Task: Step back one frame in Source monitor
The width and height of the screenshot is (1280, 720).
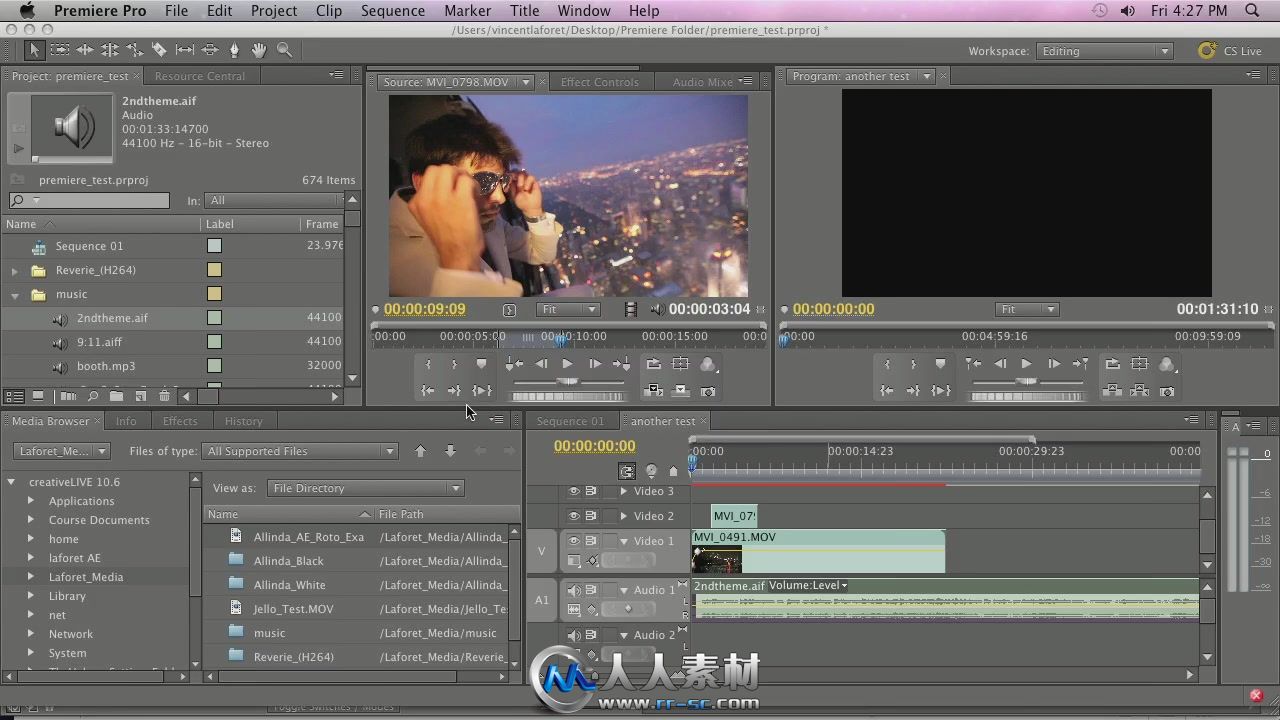Action: 541,364
